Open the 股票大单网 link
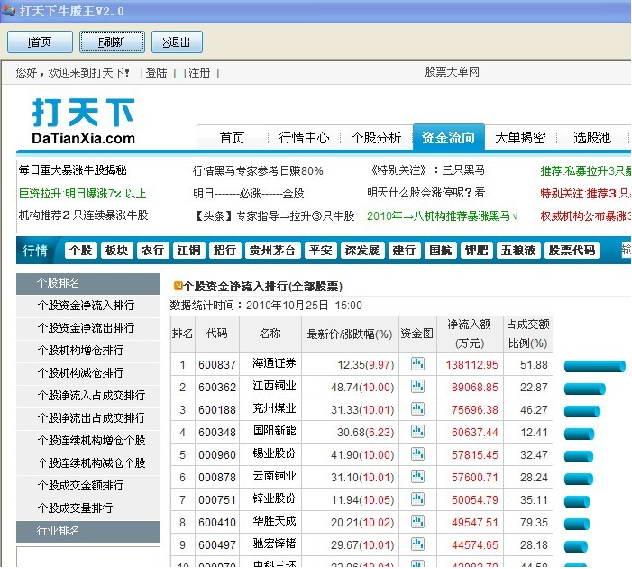Image resolution: width=632 pixels, height=569 pixels. coord(452,72)
